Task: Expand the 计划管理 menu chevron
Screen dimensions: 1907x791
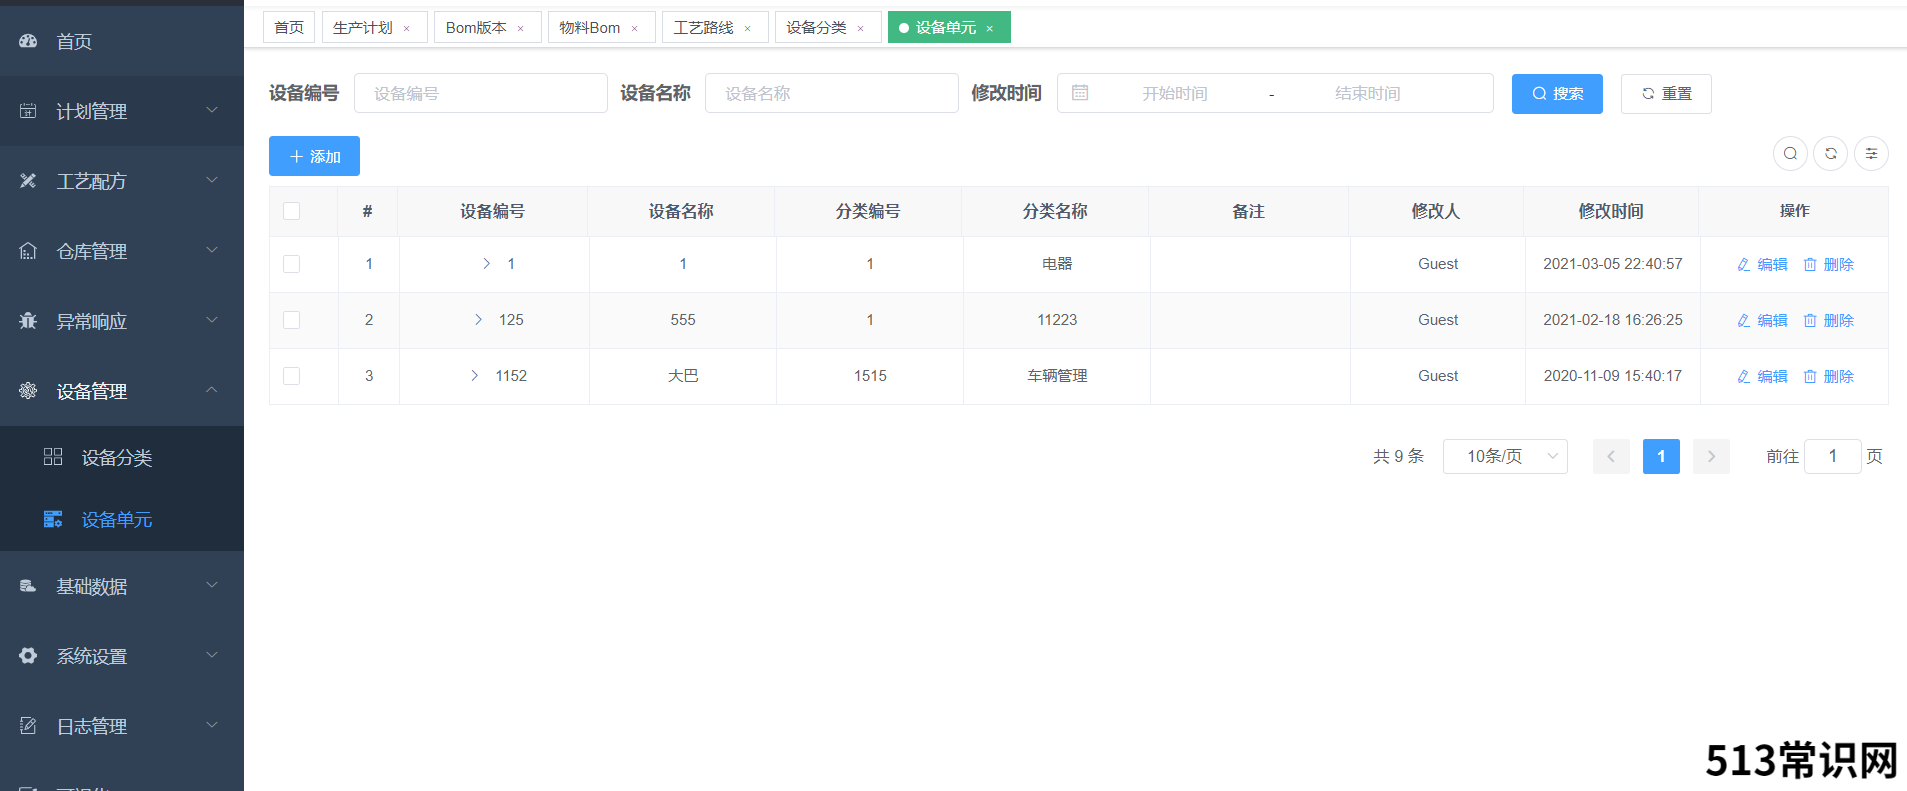Action: 212,110
